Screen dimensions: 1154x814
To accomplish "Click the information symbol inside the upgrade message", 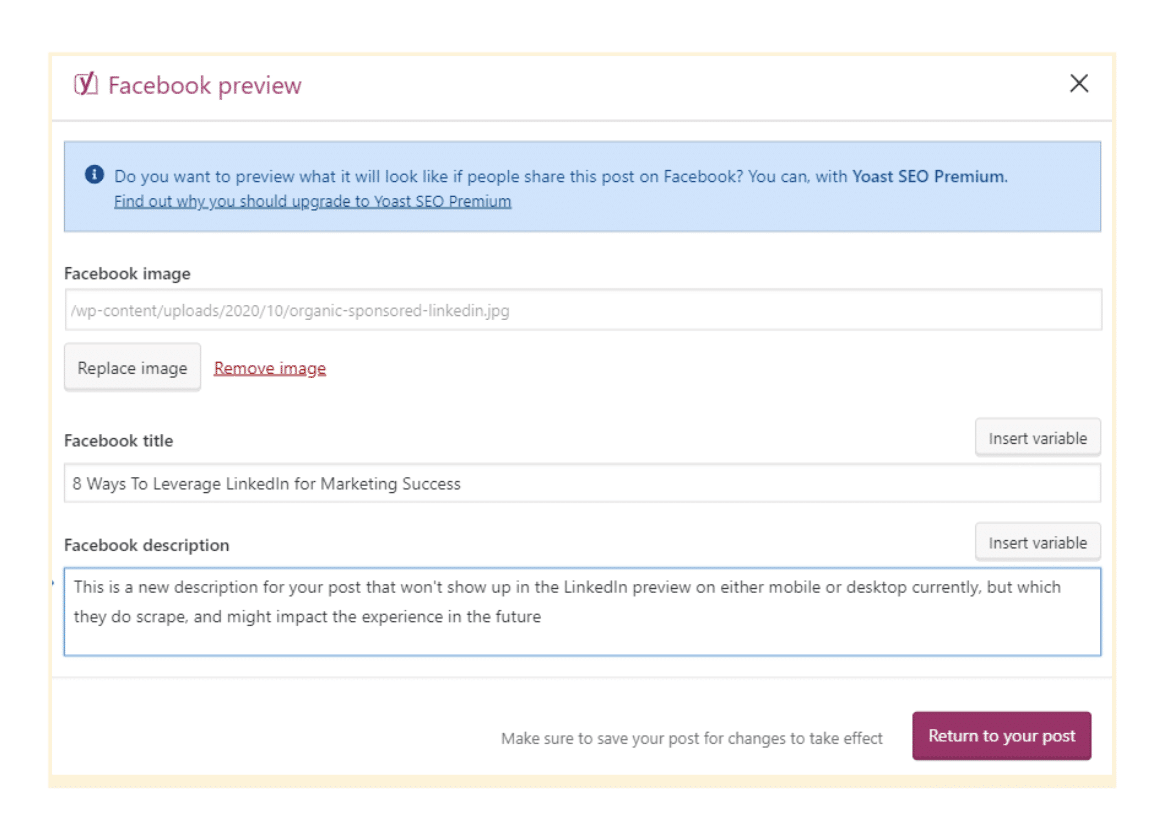I will coord(93,176).
